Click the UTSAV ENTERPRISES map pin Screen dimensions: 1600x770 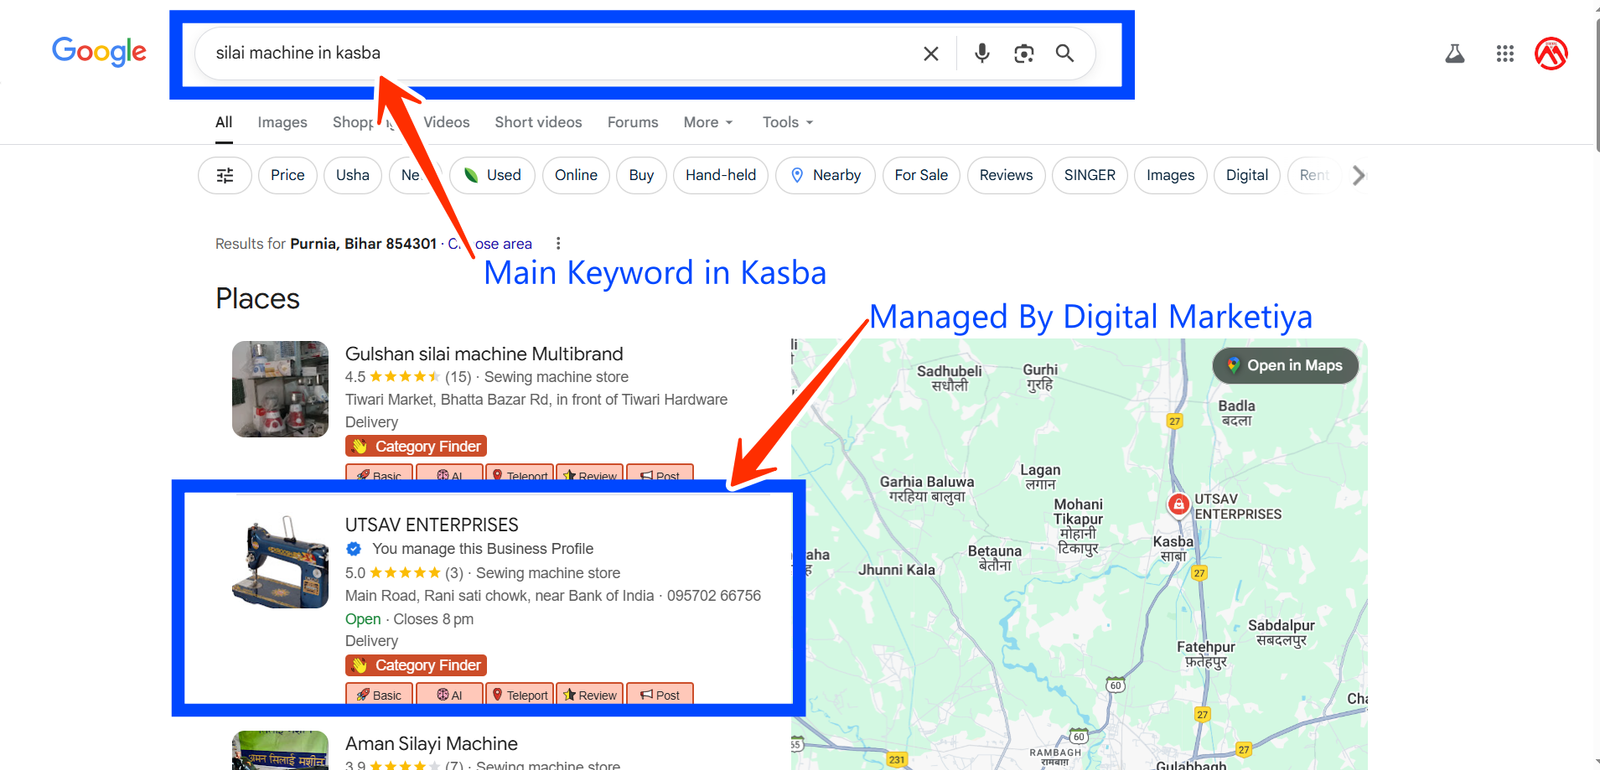pos(1178,504)
